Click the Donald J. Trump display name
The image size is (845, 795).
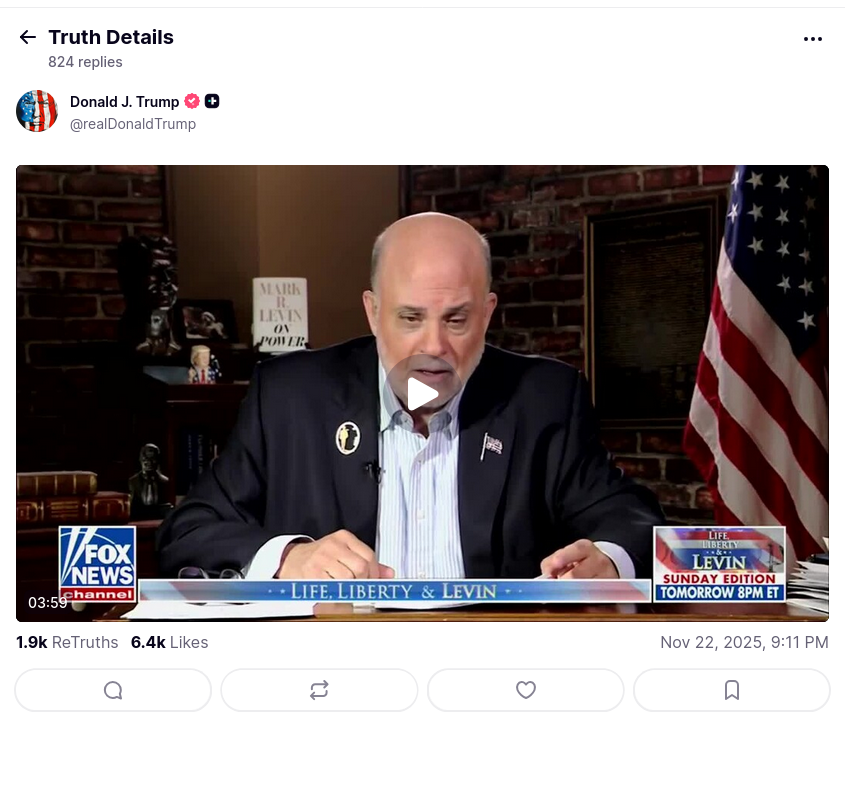124,101
